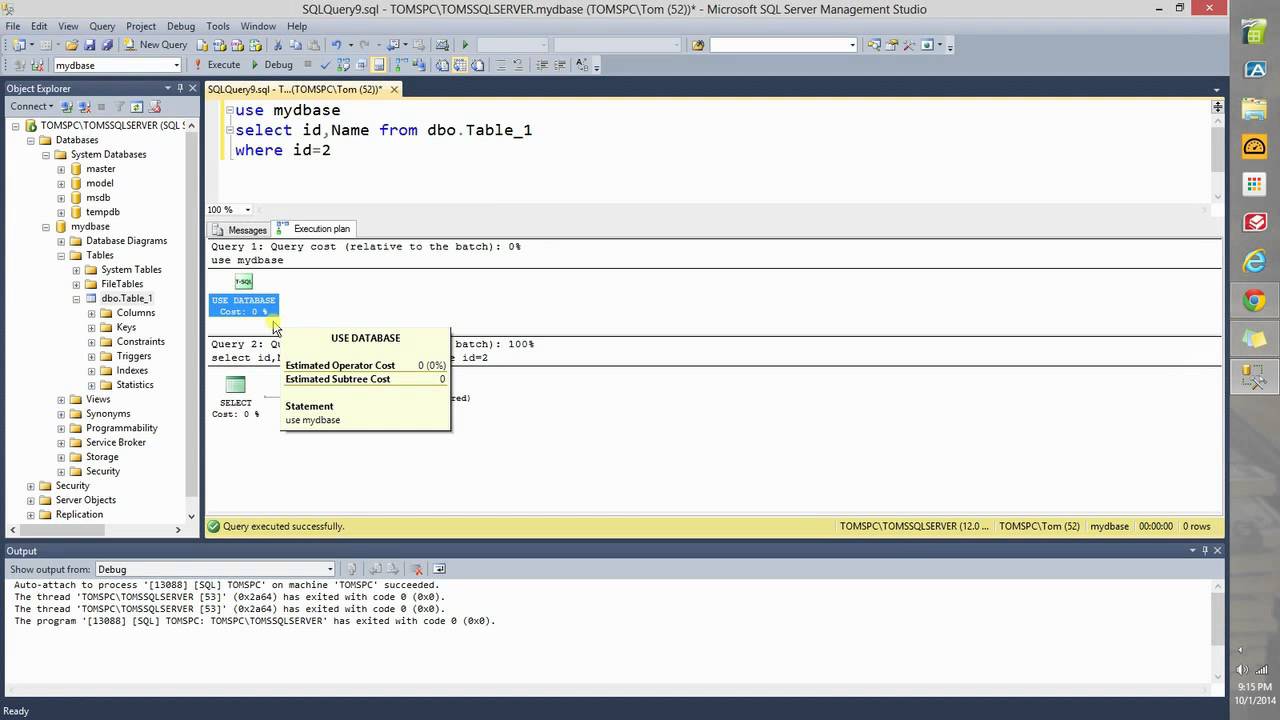The image size is (1280, 720).
Task: Save the current query with the Save icon
Action: click(89, 44)
